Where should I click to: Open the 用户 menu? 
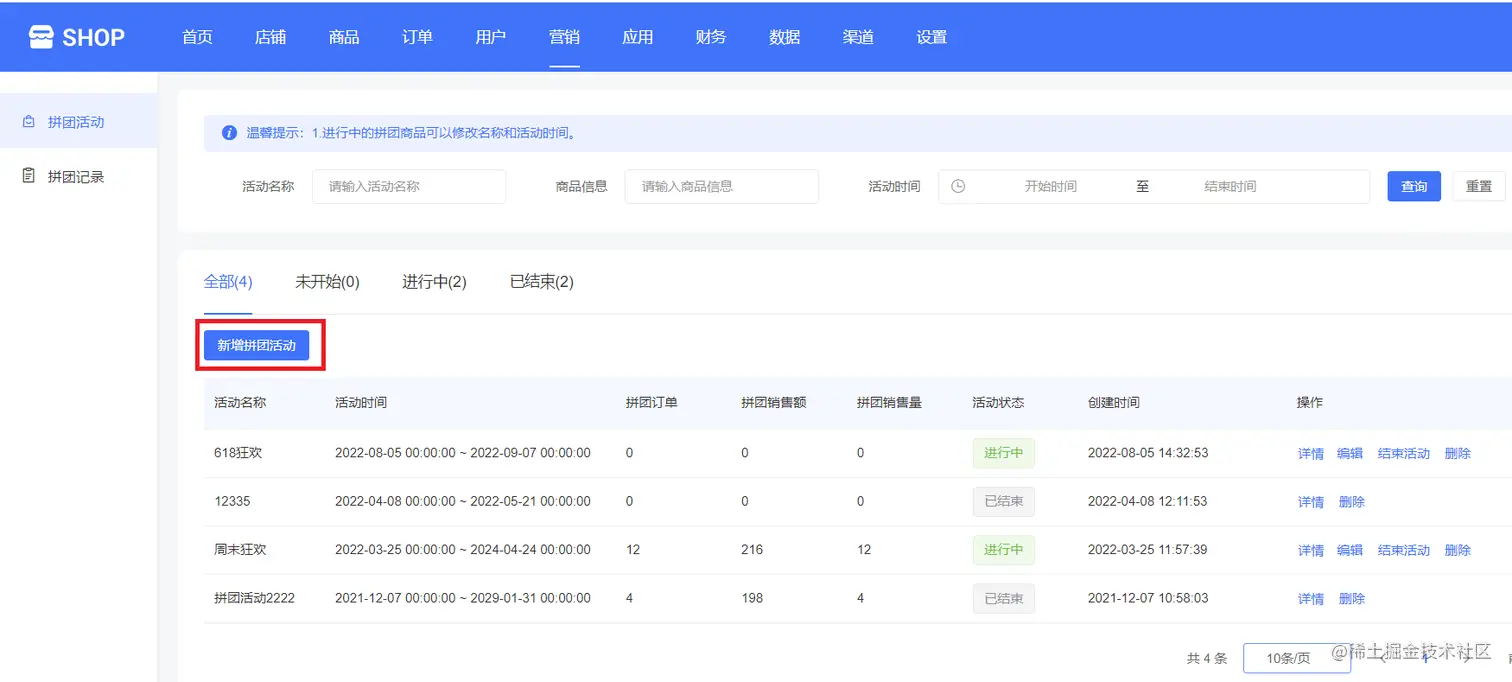point(491,37)
